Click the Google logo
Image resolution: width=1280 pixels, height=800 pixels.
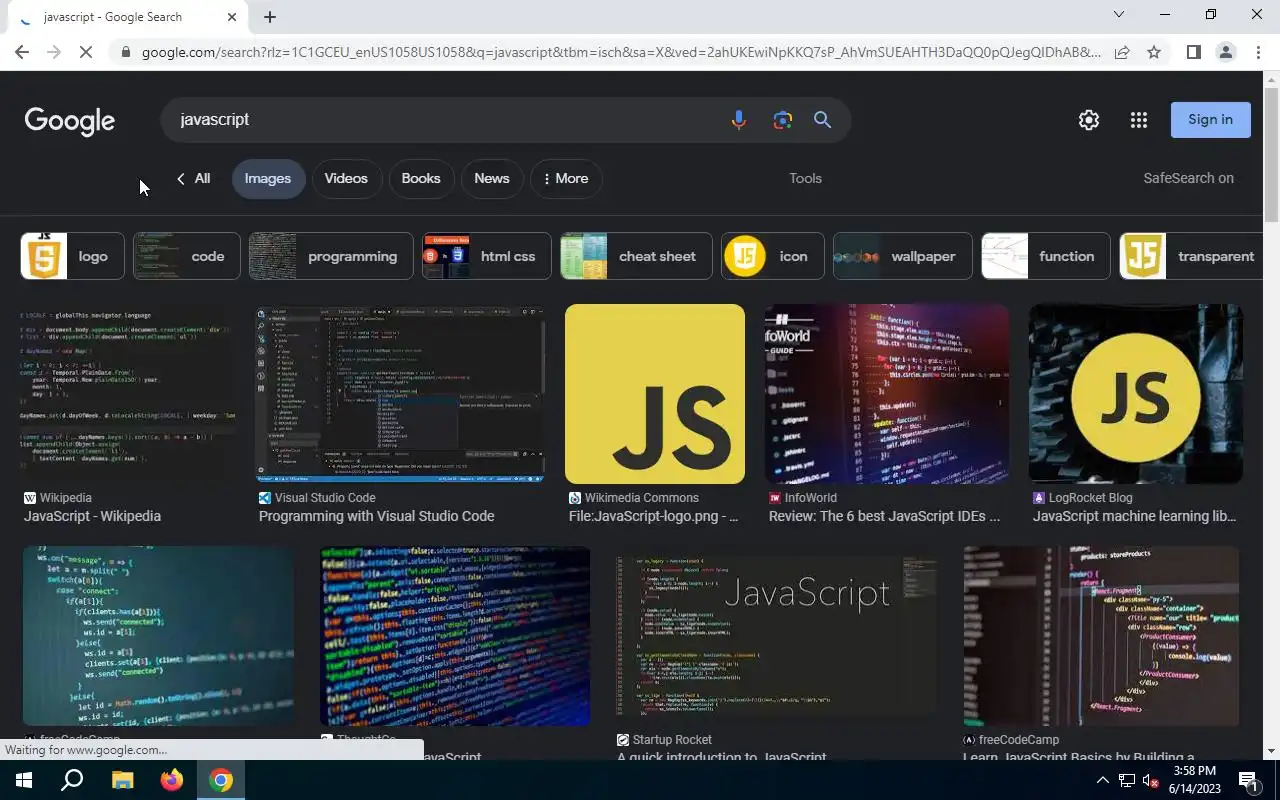[x=70, y=121]
